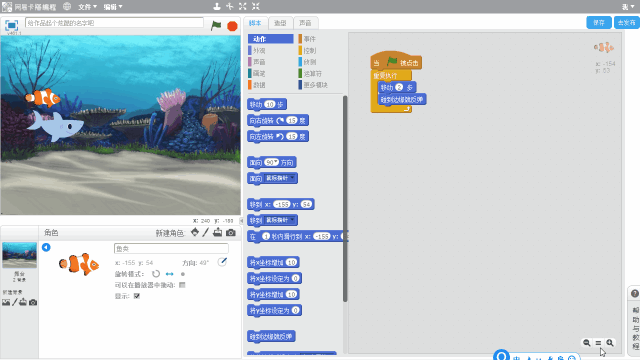
Task: Set rotation mode to all-around rotate
Action: (156, 274)
